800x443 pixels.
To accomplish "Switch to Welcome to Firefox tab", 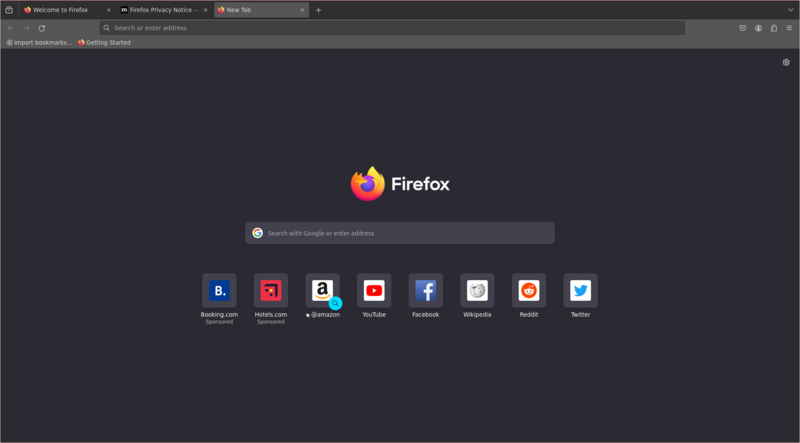I will click(x=68, y=10).
